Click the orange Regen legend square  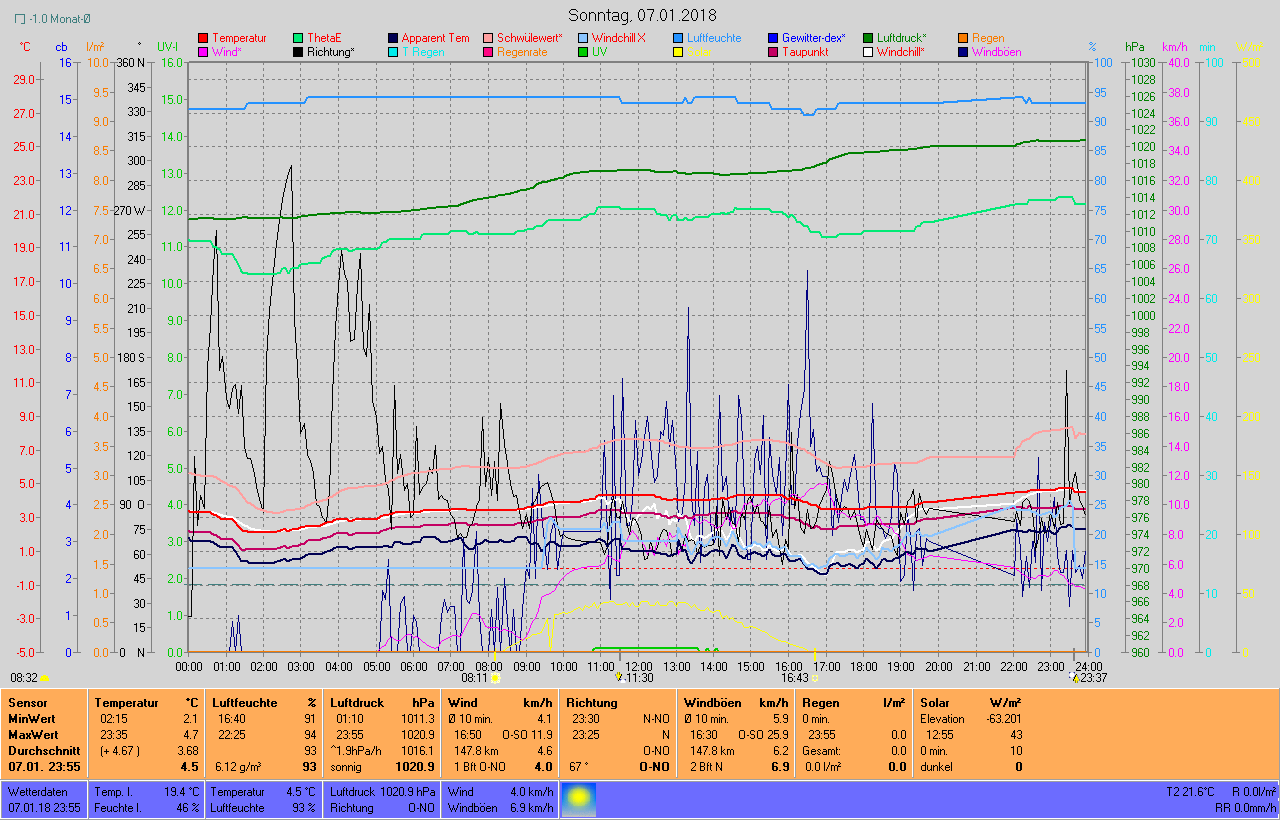point(963,38)
